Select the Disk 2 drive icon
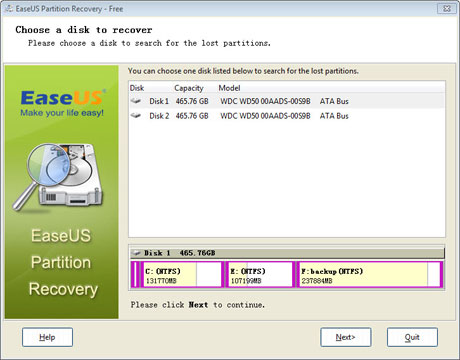The width and height of the screenshot is (460, 360). click(x=135, y=115)
